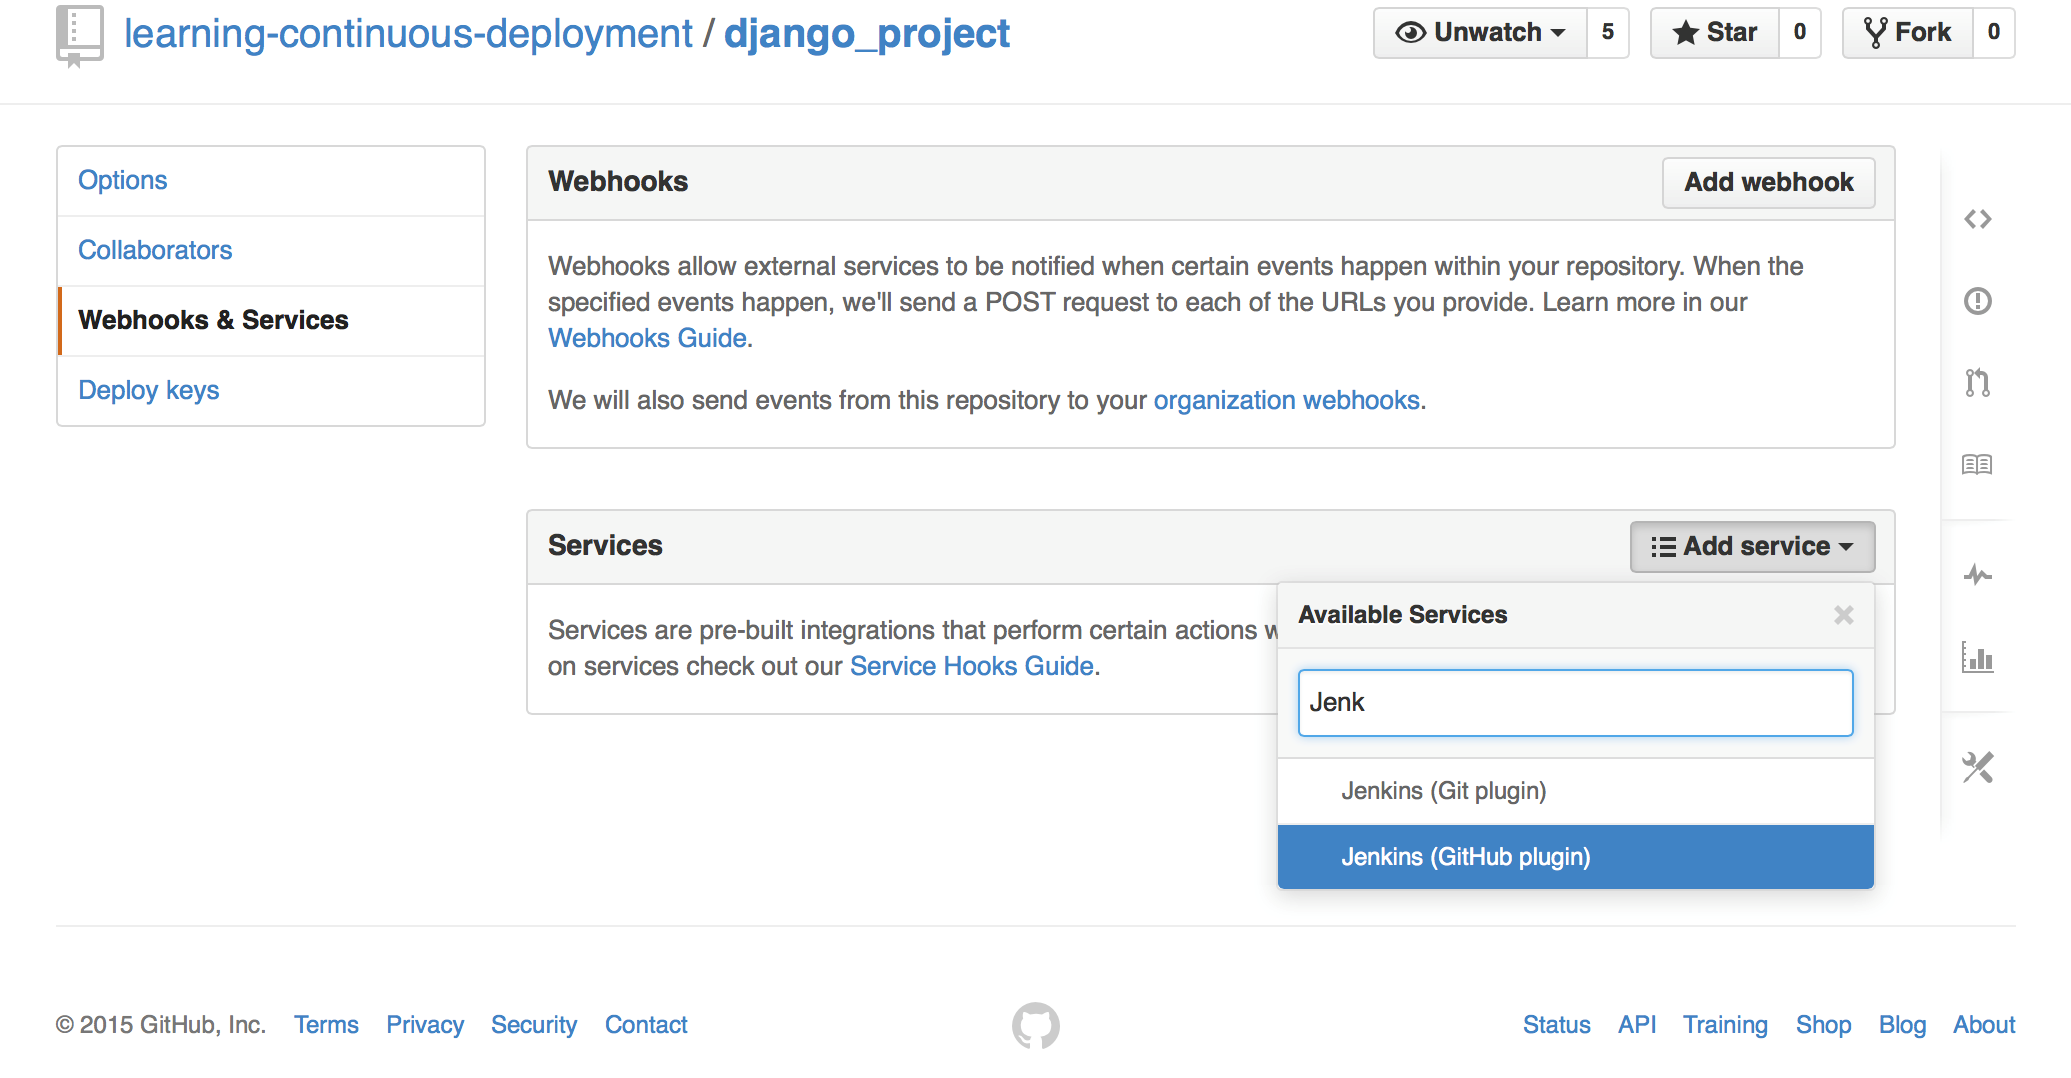This screenshot has height=1078, width=2071.
Task: Open the Graphs bar chart icon
Action: 1977,657
